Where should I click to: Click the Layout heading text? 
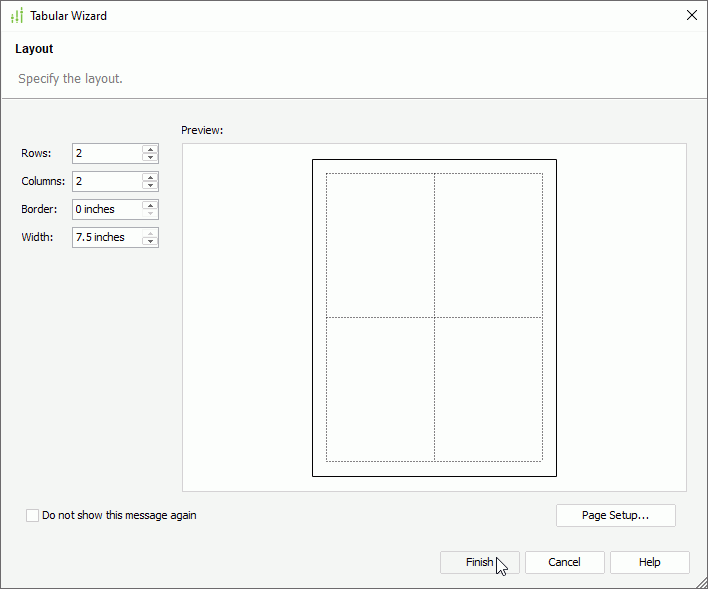pyautogui.click(x=34, y=49)
